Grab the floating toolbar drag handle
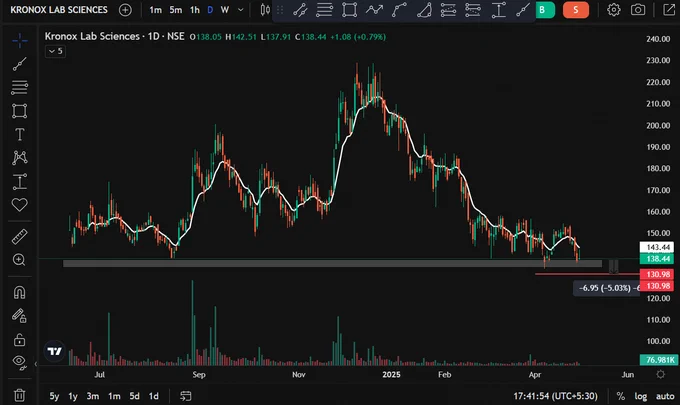Viewport: 680px width, 405px height. click(280, 10)
